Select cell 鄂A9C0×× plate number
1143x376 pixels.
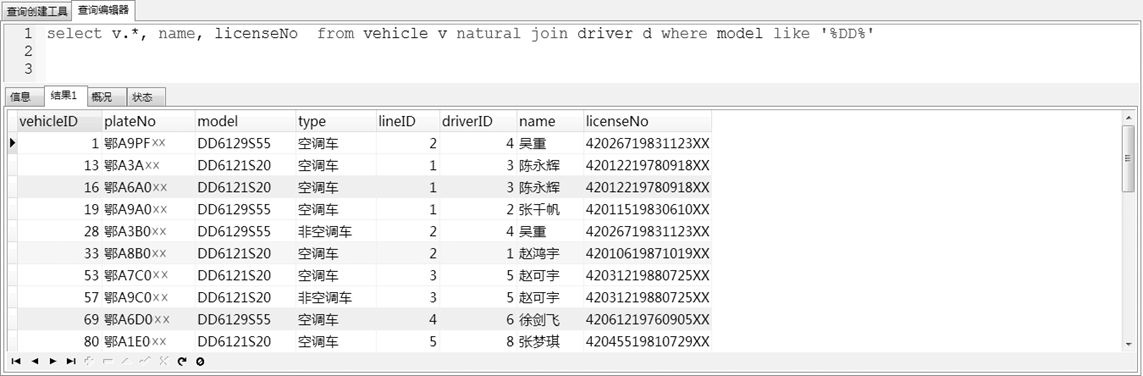tap(148, 297)
